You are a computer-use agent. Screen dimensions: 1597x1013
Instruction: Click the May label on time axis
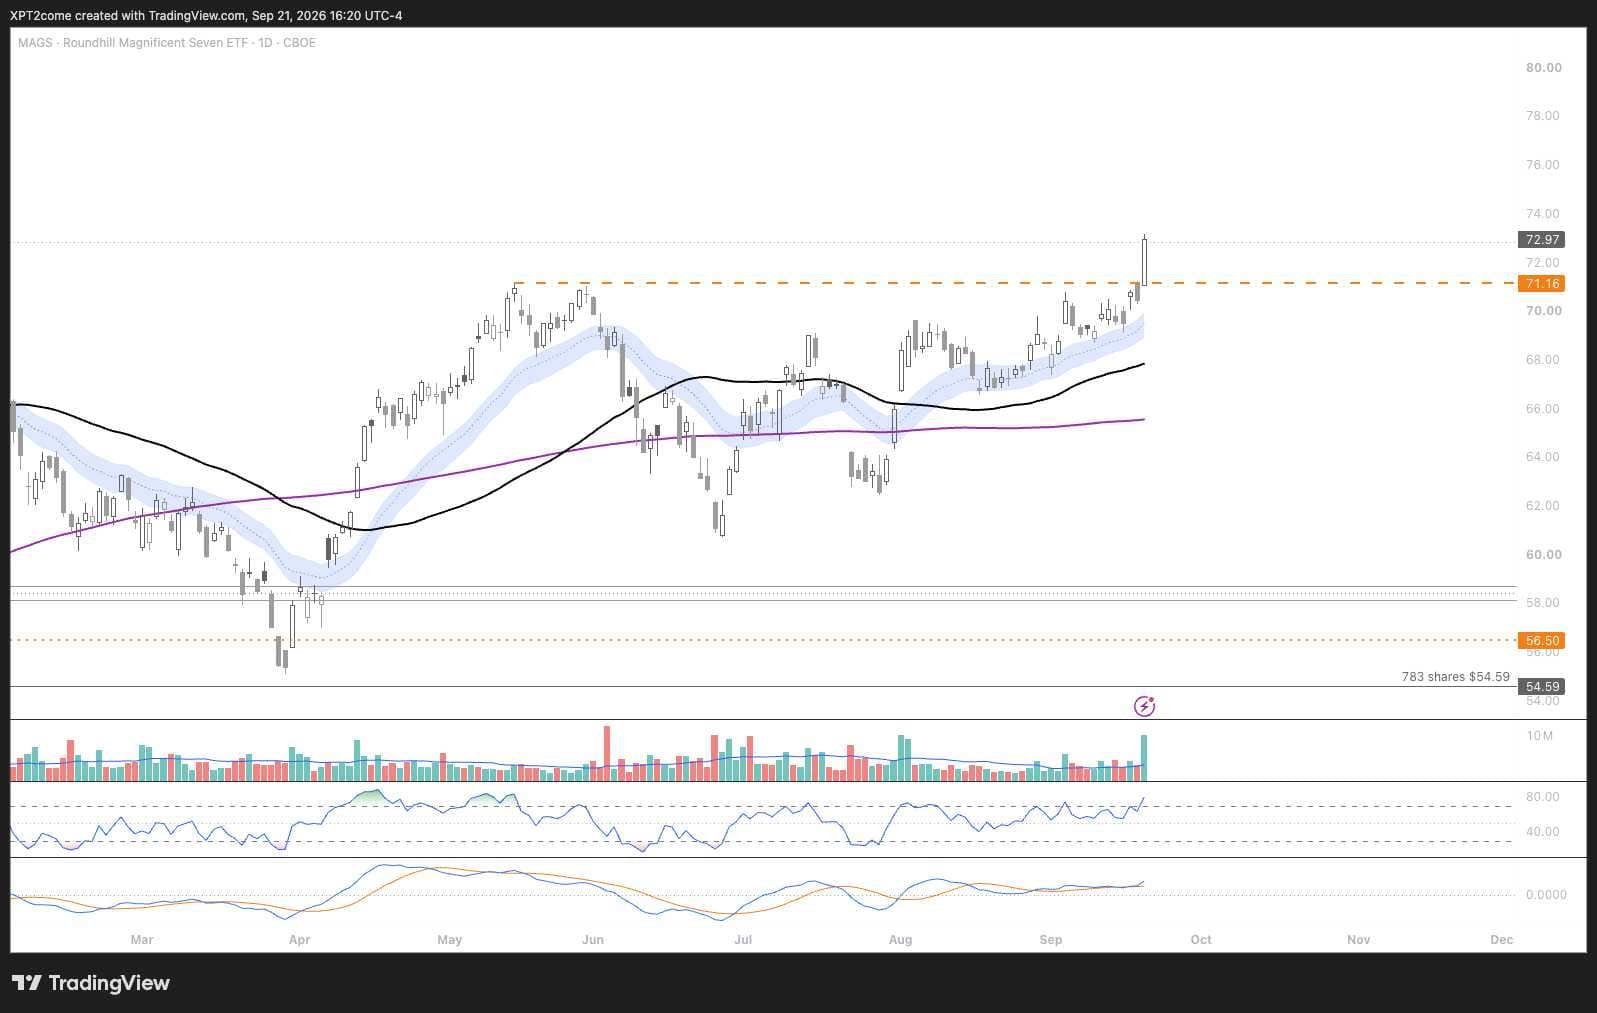tap(450, 940)
